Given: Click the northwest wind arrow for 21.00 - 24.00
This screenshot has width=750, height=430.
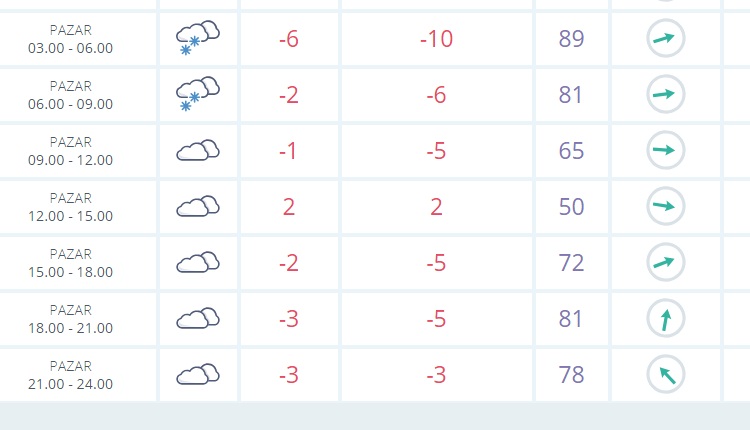Looking at the screenshot, I should coord(665,374).
